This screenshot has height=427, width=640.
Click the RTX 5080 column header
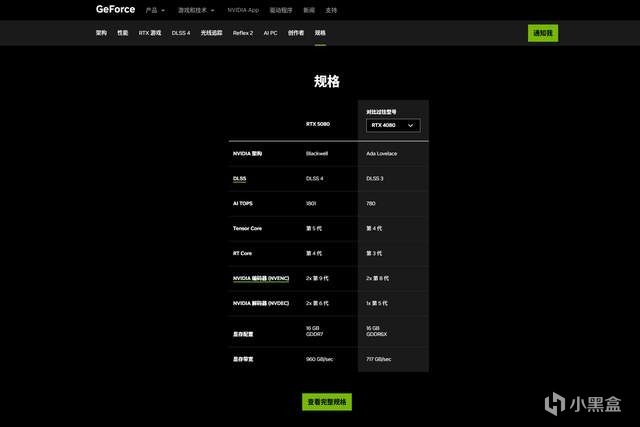point(318,124)
